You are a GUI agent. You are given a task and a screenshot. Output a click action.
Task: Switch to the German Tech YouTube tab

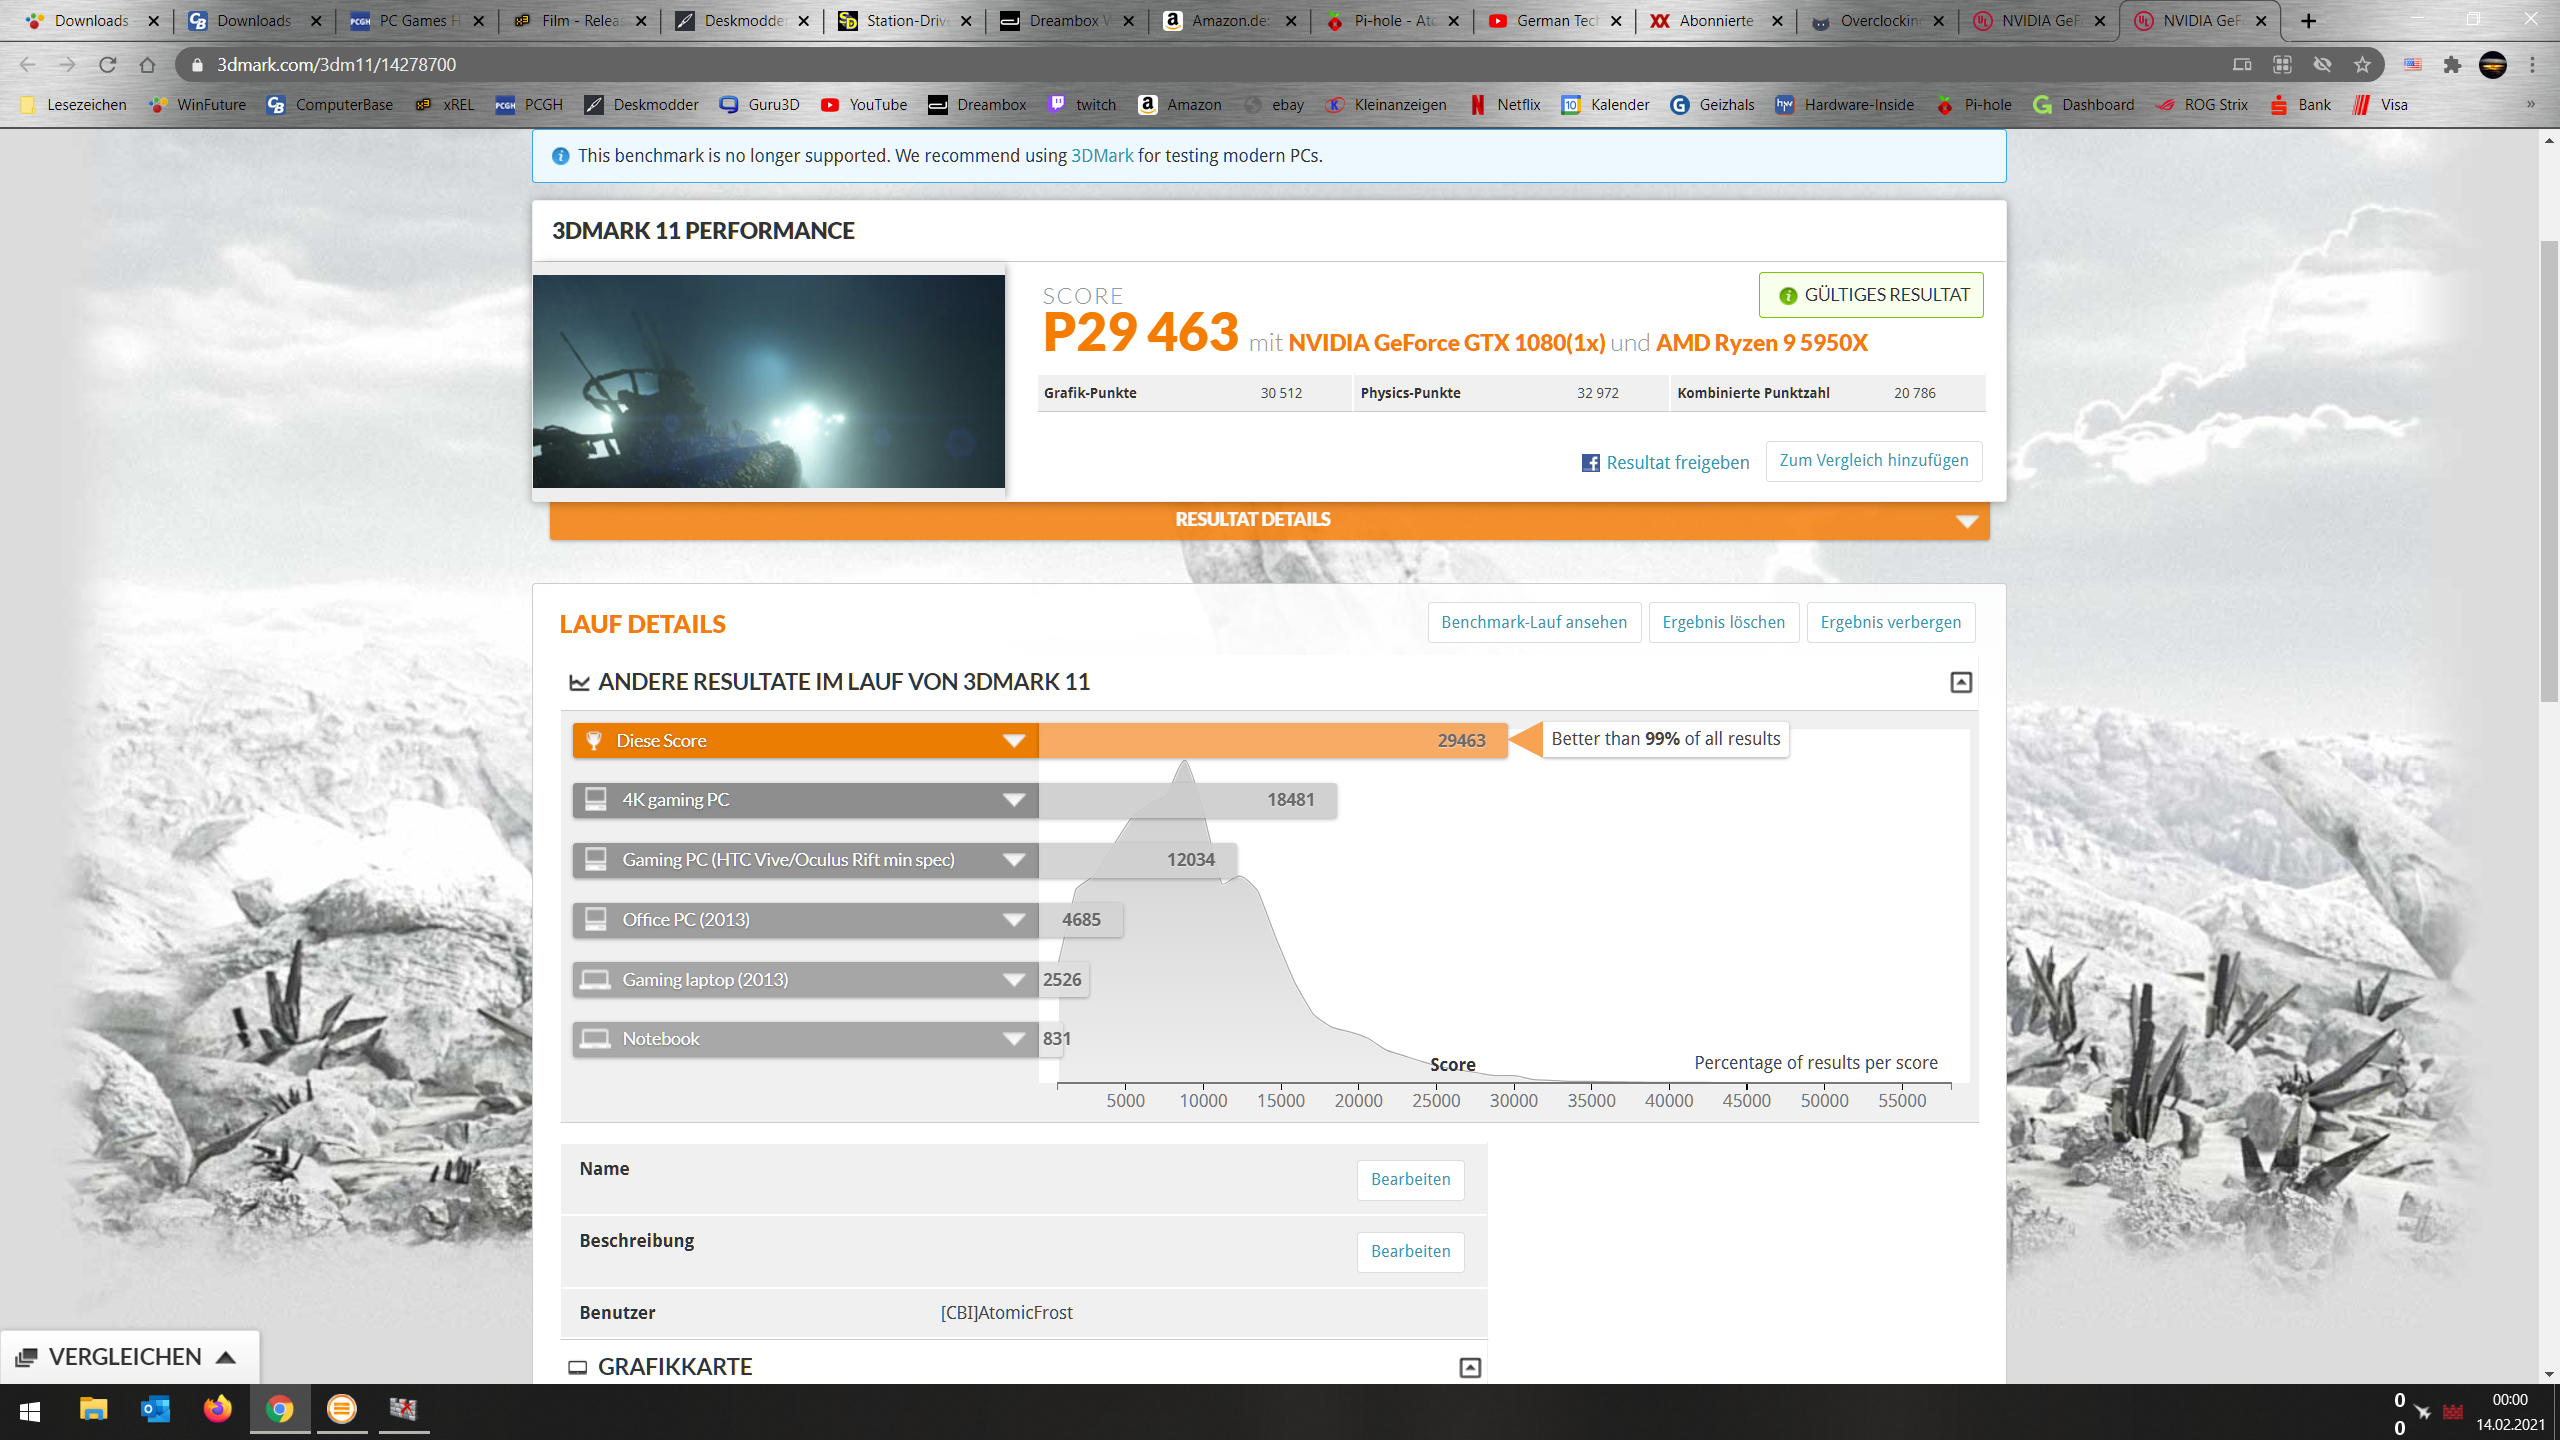pyautogui.click(x=1554, y=21)
